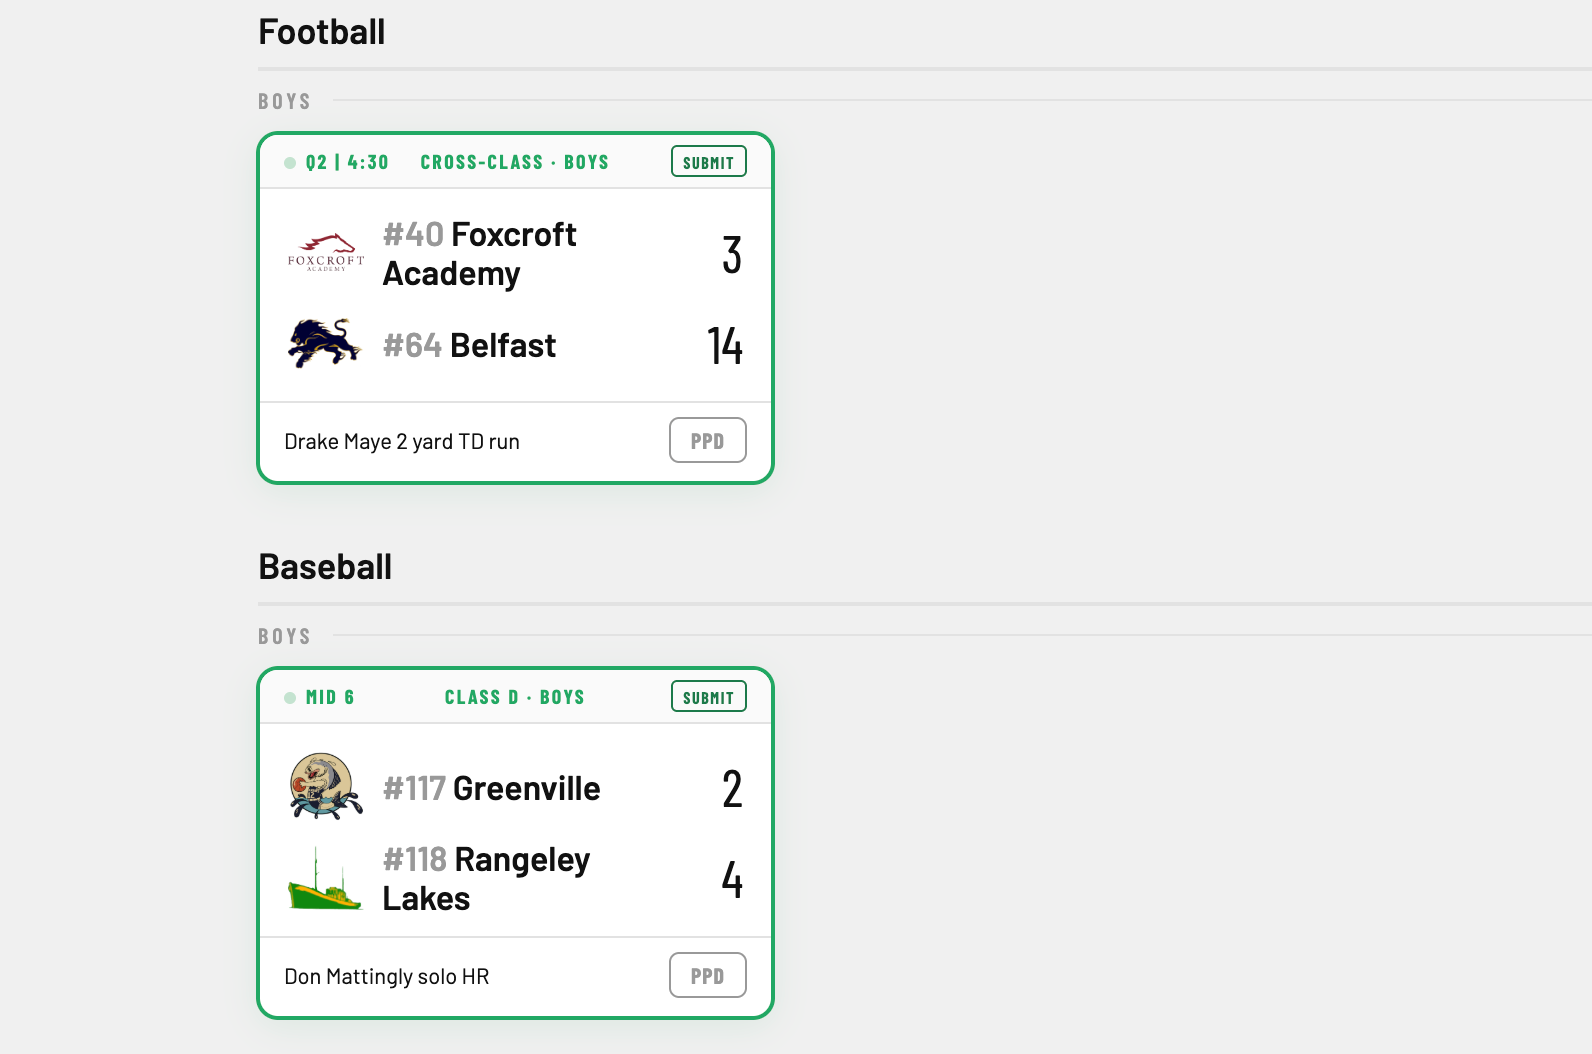Click Rangeley Lakes' score of 4
Image resolution: width=1592 pixels, height=1054 pixels.
pyautogui.click(x=732, y=880)
